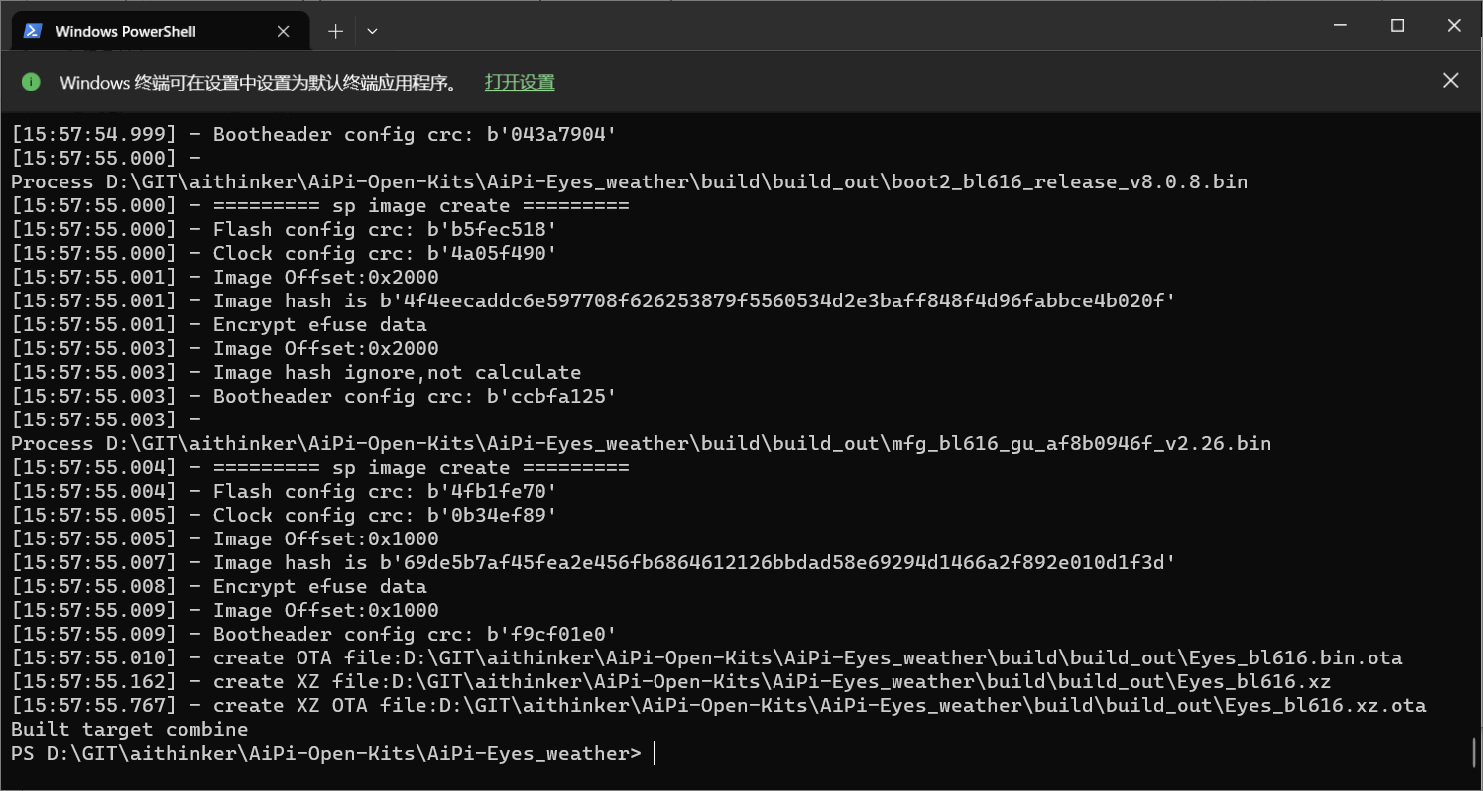Click Flash config crc b'b5fec518'

(x=385, y=230)
